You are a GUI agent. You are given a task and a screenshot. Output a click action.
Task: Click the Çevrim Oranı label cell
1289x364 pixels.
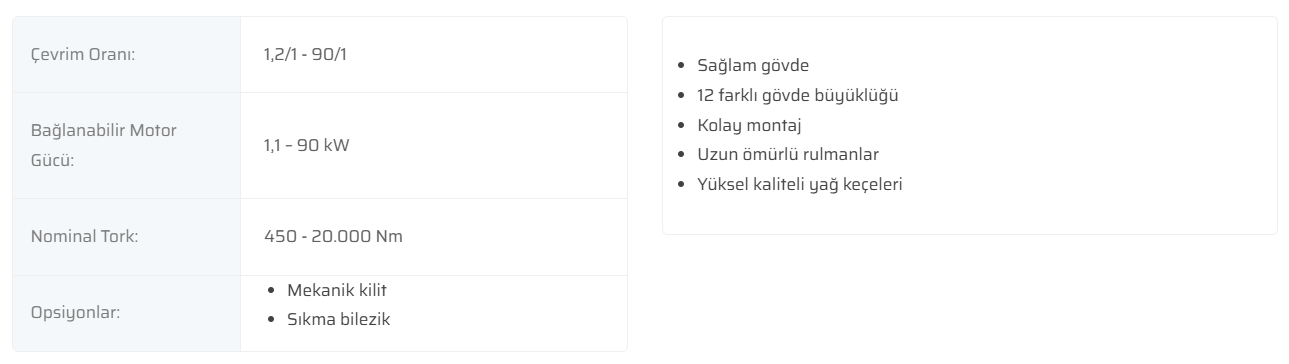(x=127, y=54)
